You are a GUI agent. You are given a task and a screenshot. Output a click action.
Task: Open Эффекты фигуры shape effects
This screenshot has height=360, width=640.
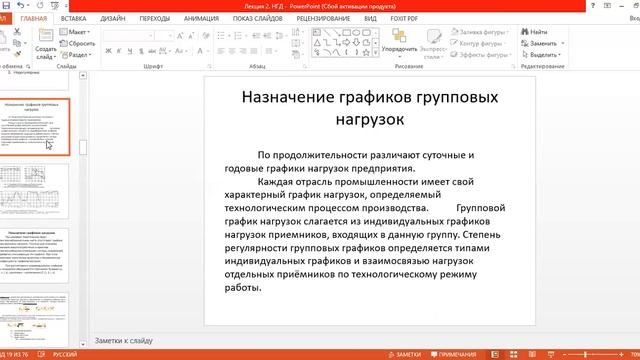click(x=481, y=54)
